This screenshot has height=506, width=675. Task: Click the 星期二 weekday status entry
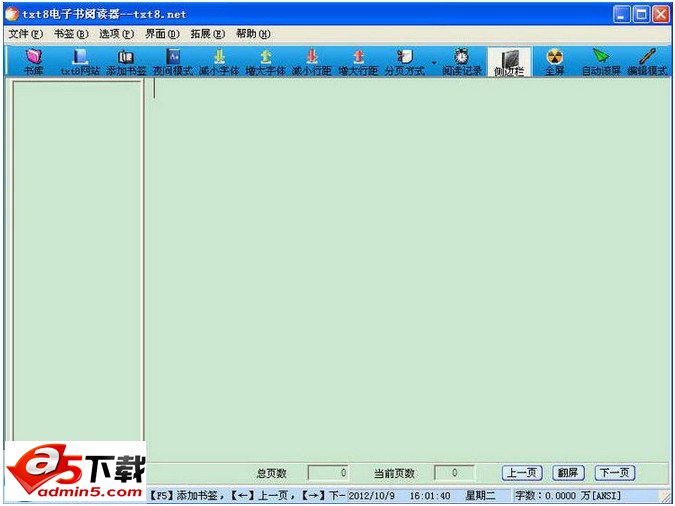480,496
